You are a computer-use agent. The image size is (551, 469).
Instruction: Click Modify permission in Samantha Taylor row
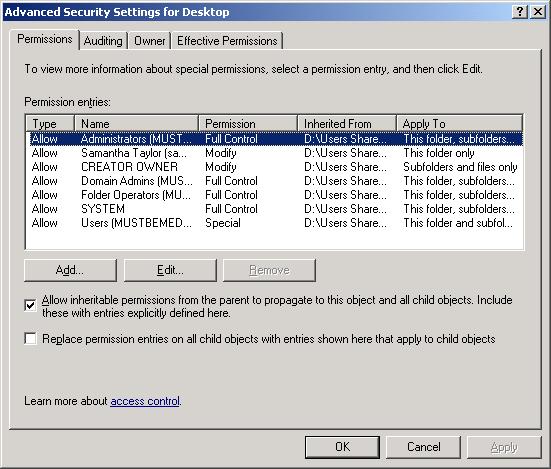click(221, 153)
